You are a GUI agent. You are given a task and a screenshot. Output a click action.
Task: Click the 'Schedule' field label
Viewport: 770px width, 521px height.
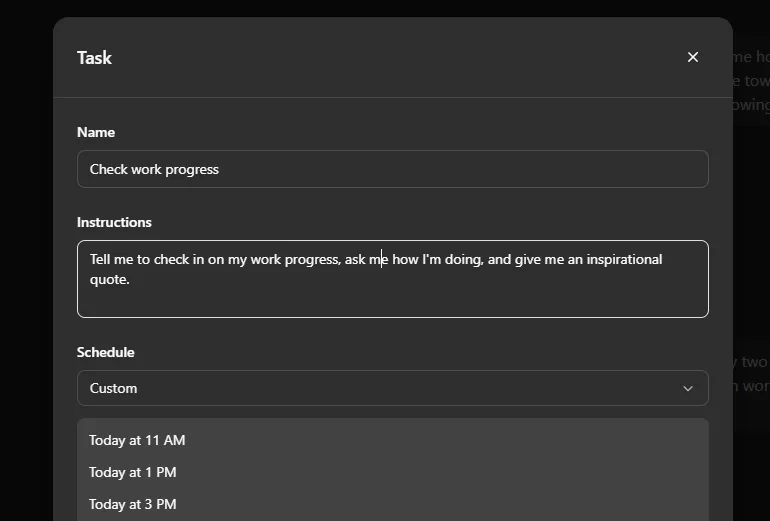[x=105, y=352]
